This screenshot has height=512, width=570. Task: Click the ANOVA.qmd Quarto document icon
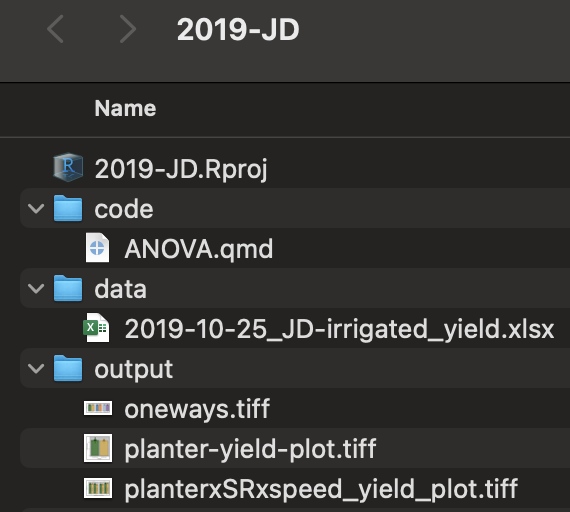click(97, 248)
